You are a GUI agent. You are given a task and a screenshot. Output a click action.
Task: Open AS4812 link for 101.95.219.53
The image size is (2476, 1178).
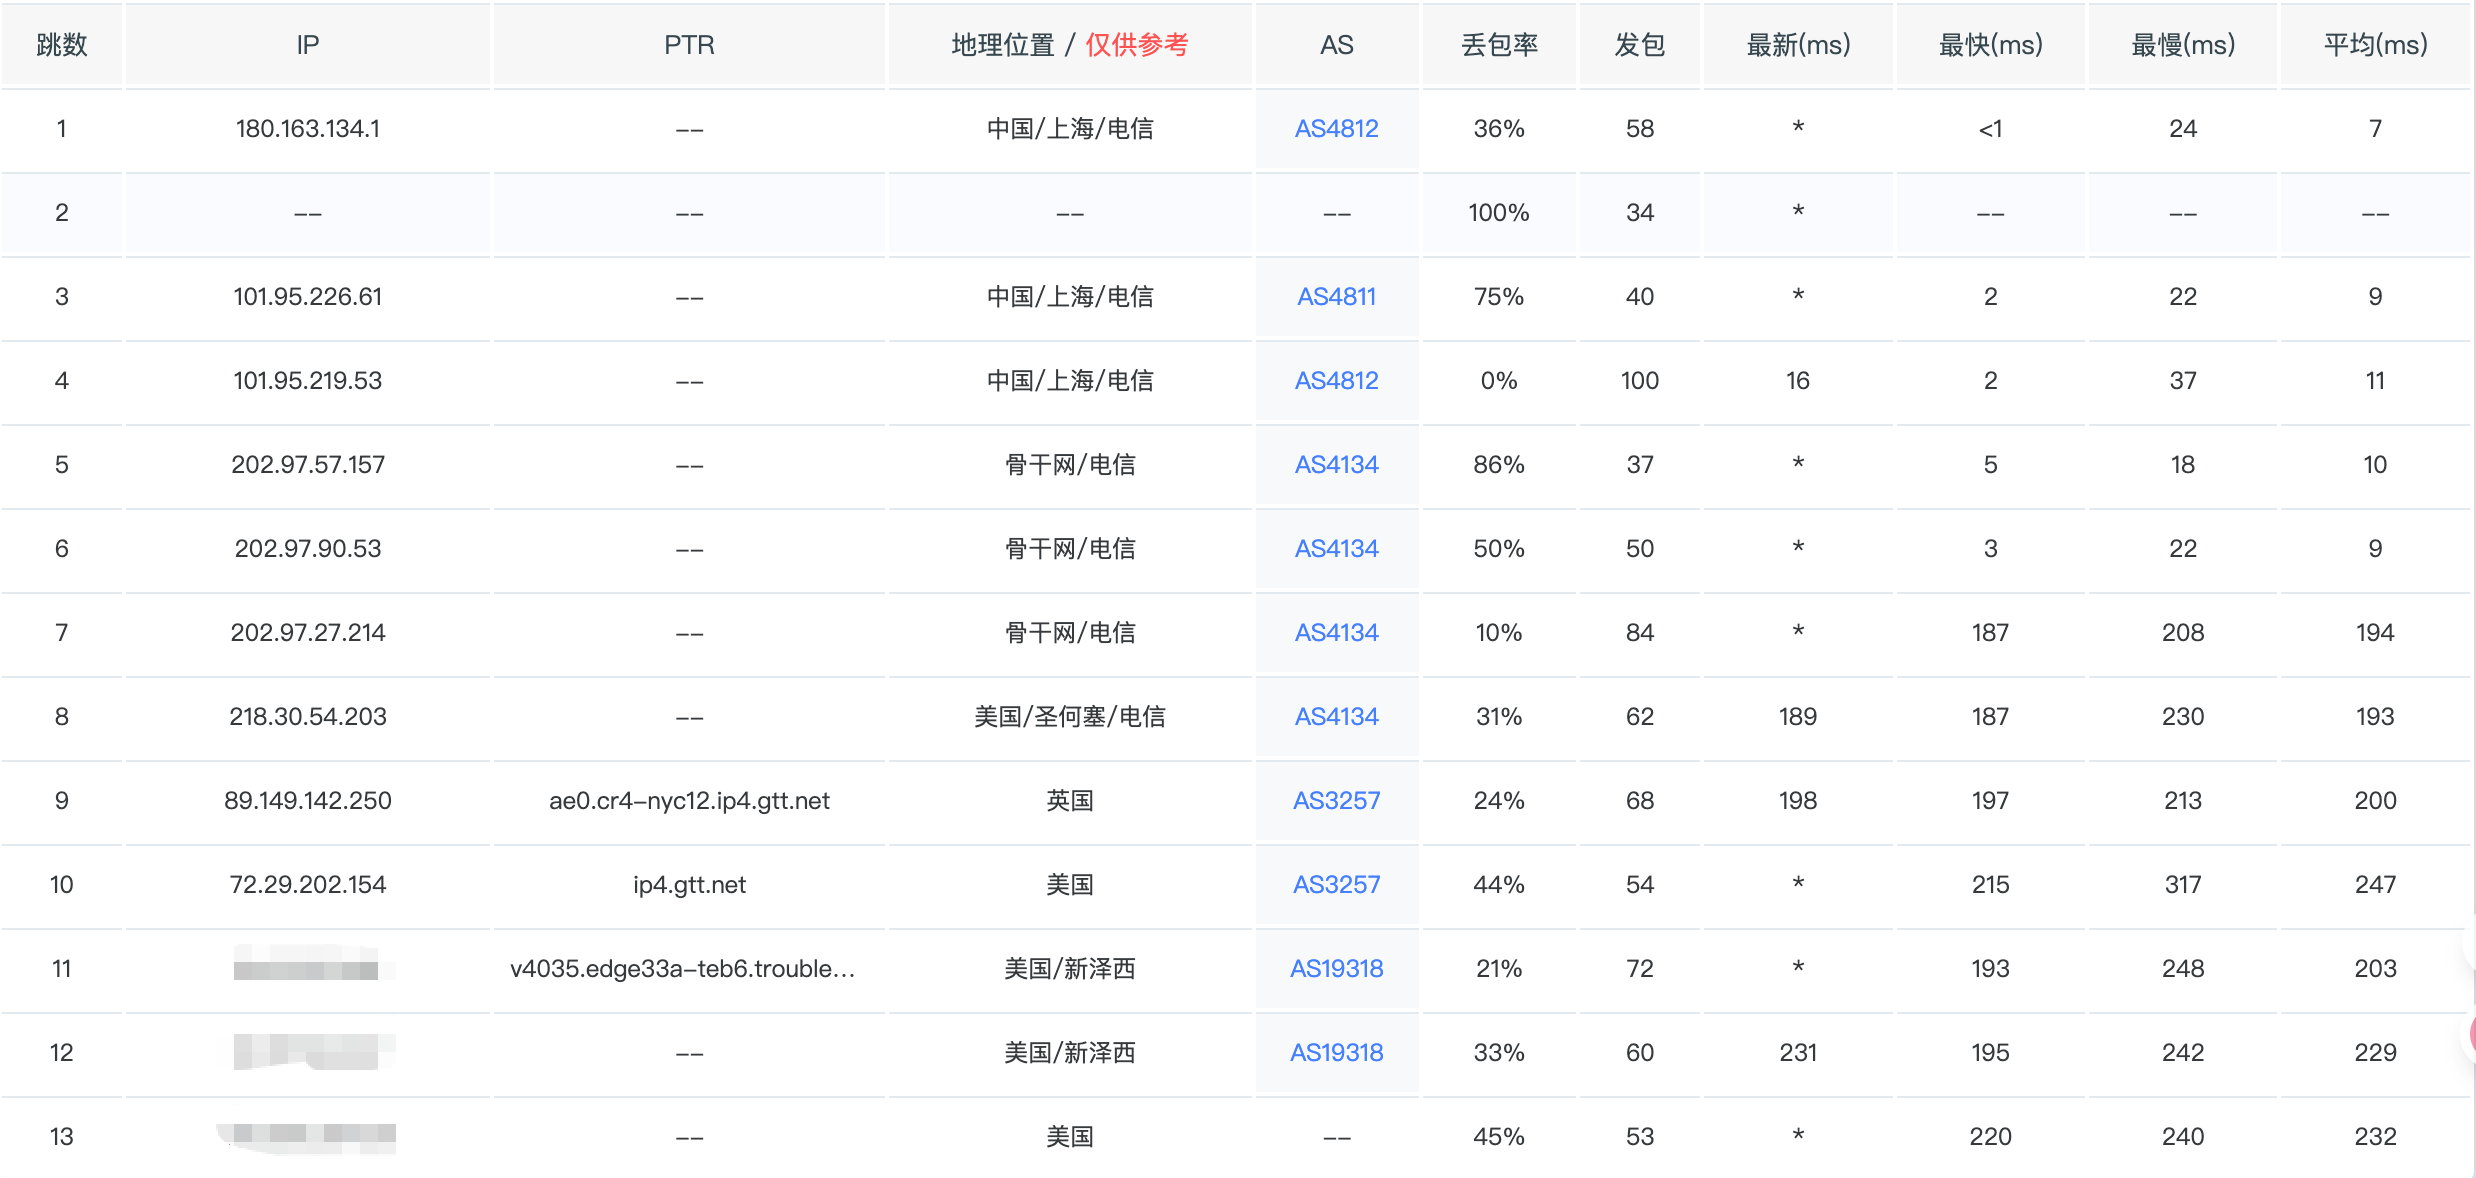tap(1336, 381)
